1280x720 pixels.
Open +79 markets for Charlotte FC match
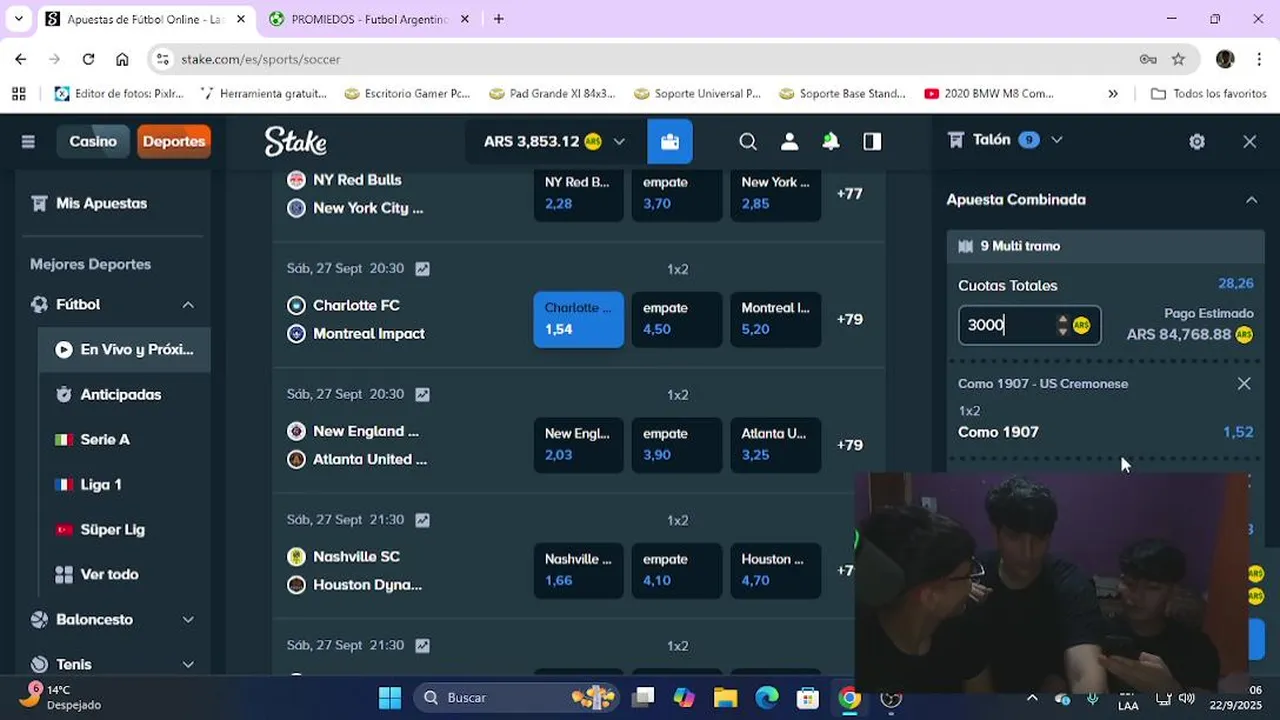(849, 320)
